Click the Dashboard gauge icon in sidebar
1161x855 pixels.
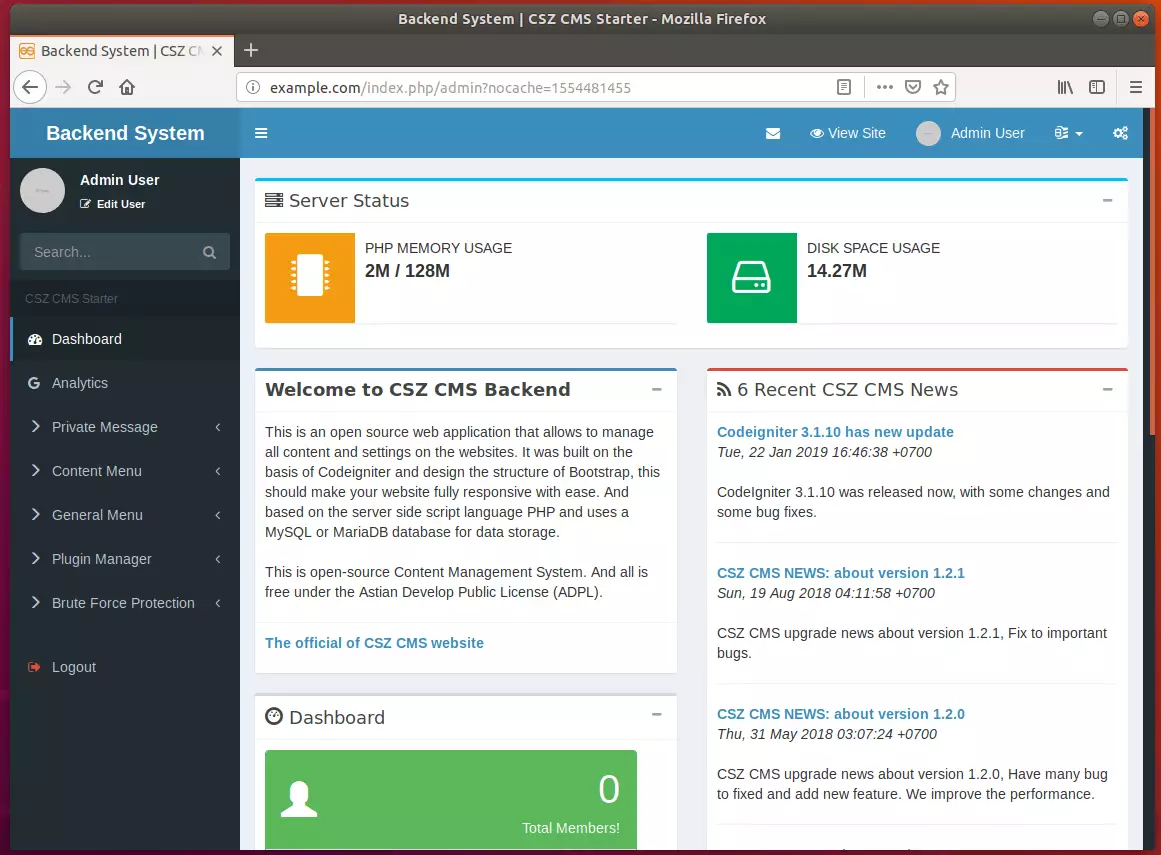point(35,340)
